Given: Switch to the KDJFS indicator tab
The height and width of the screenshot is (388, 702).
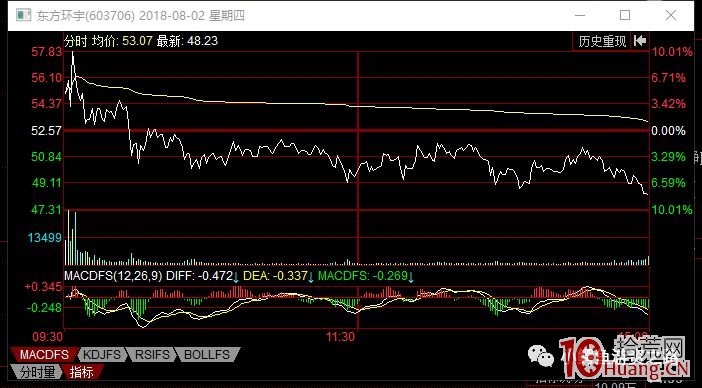Looking at the screenshot, I should click(x=103, y=355).
